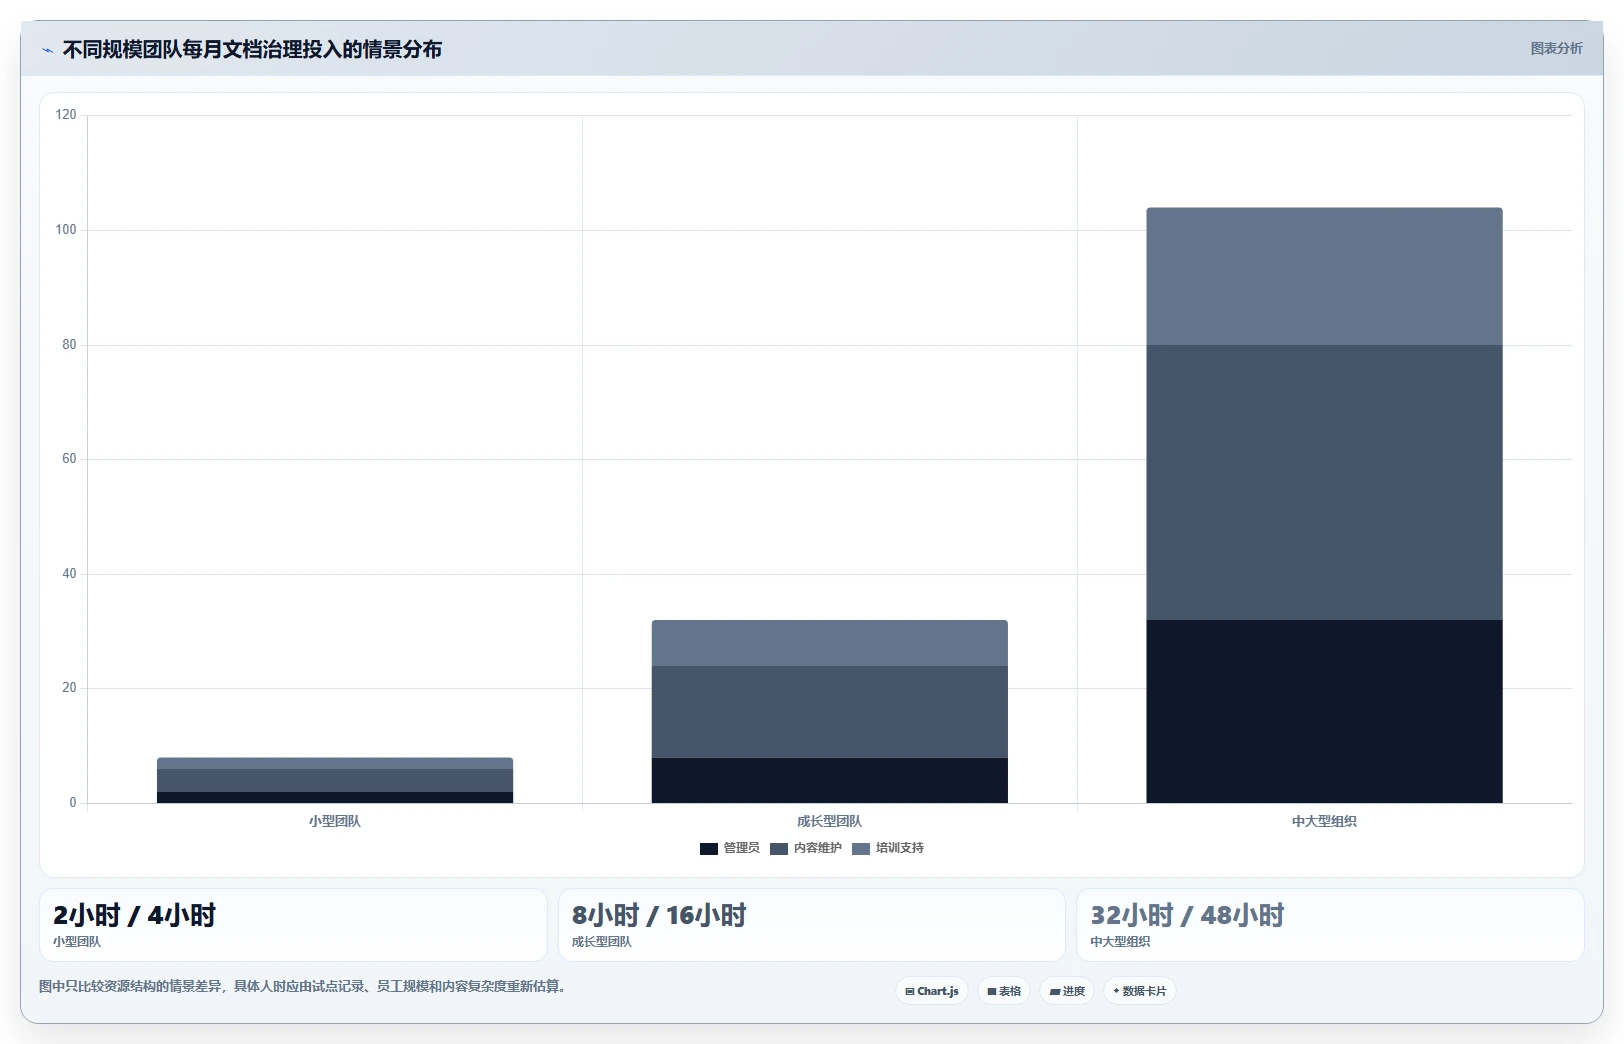
Task: Click the 内容维护 legend label
Action: point(818,848)
